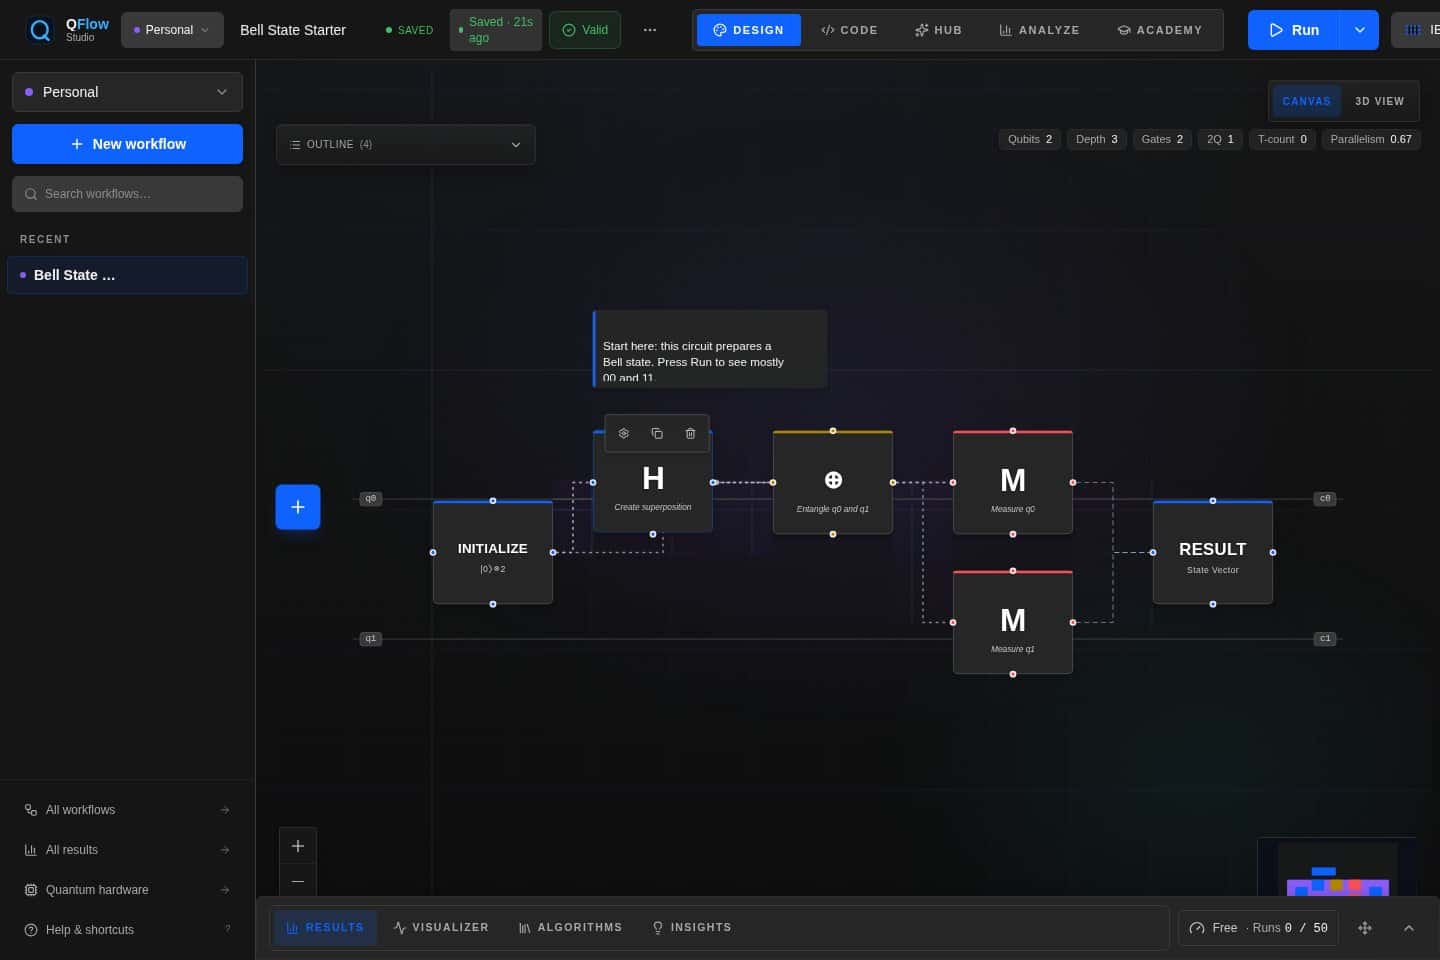Select the RESULT State Vector node
This screenshot has height=960, width=1440.
pyautogui.click(x=1213, y=552)
